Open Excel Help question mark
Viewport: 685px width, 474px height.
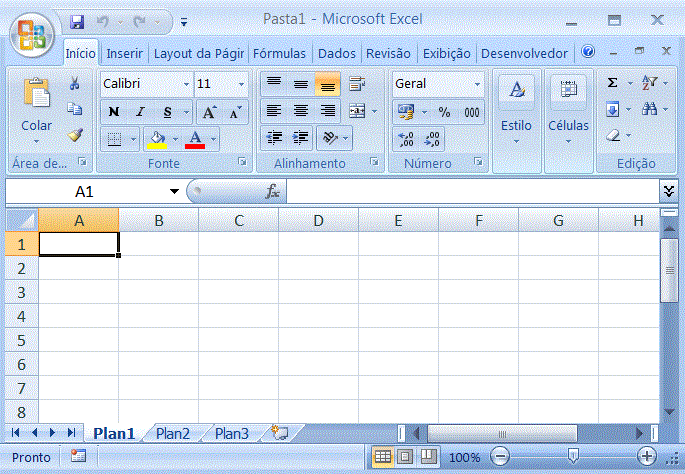click(x=588, y=52)
